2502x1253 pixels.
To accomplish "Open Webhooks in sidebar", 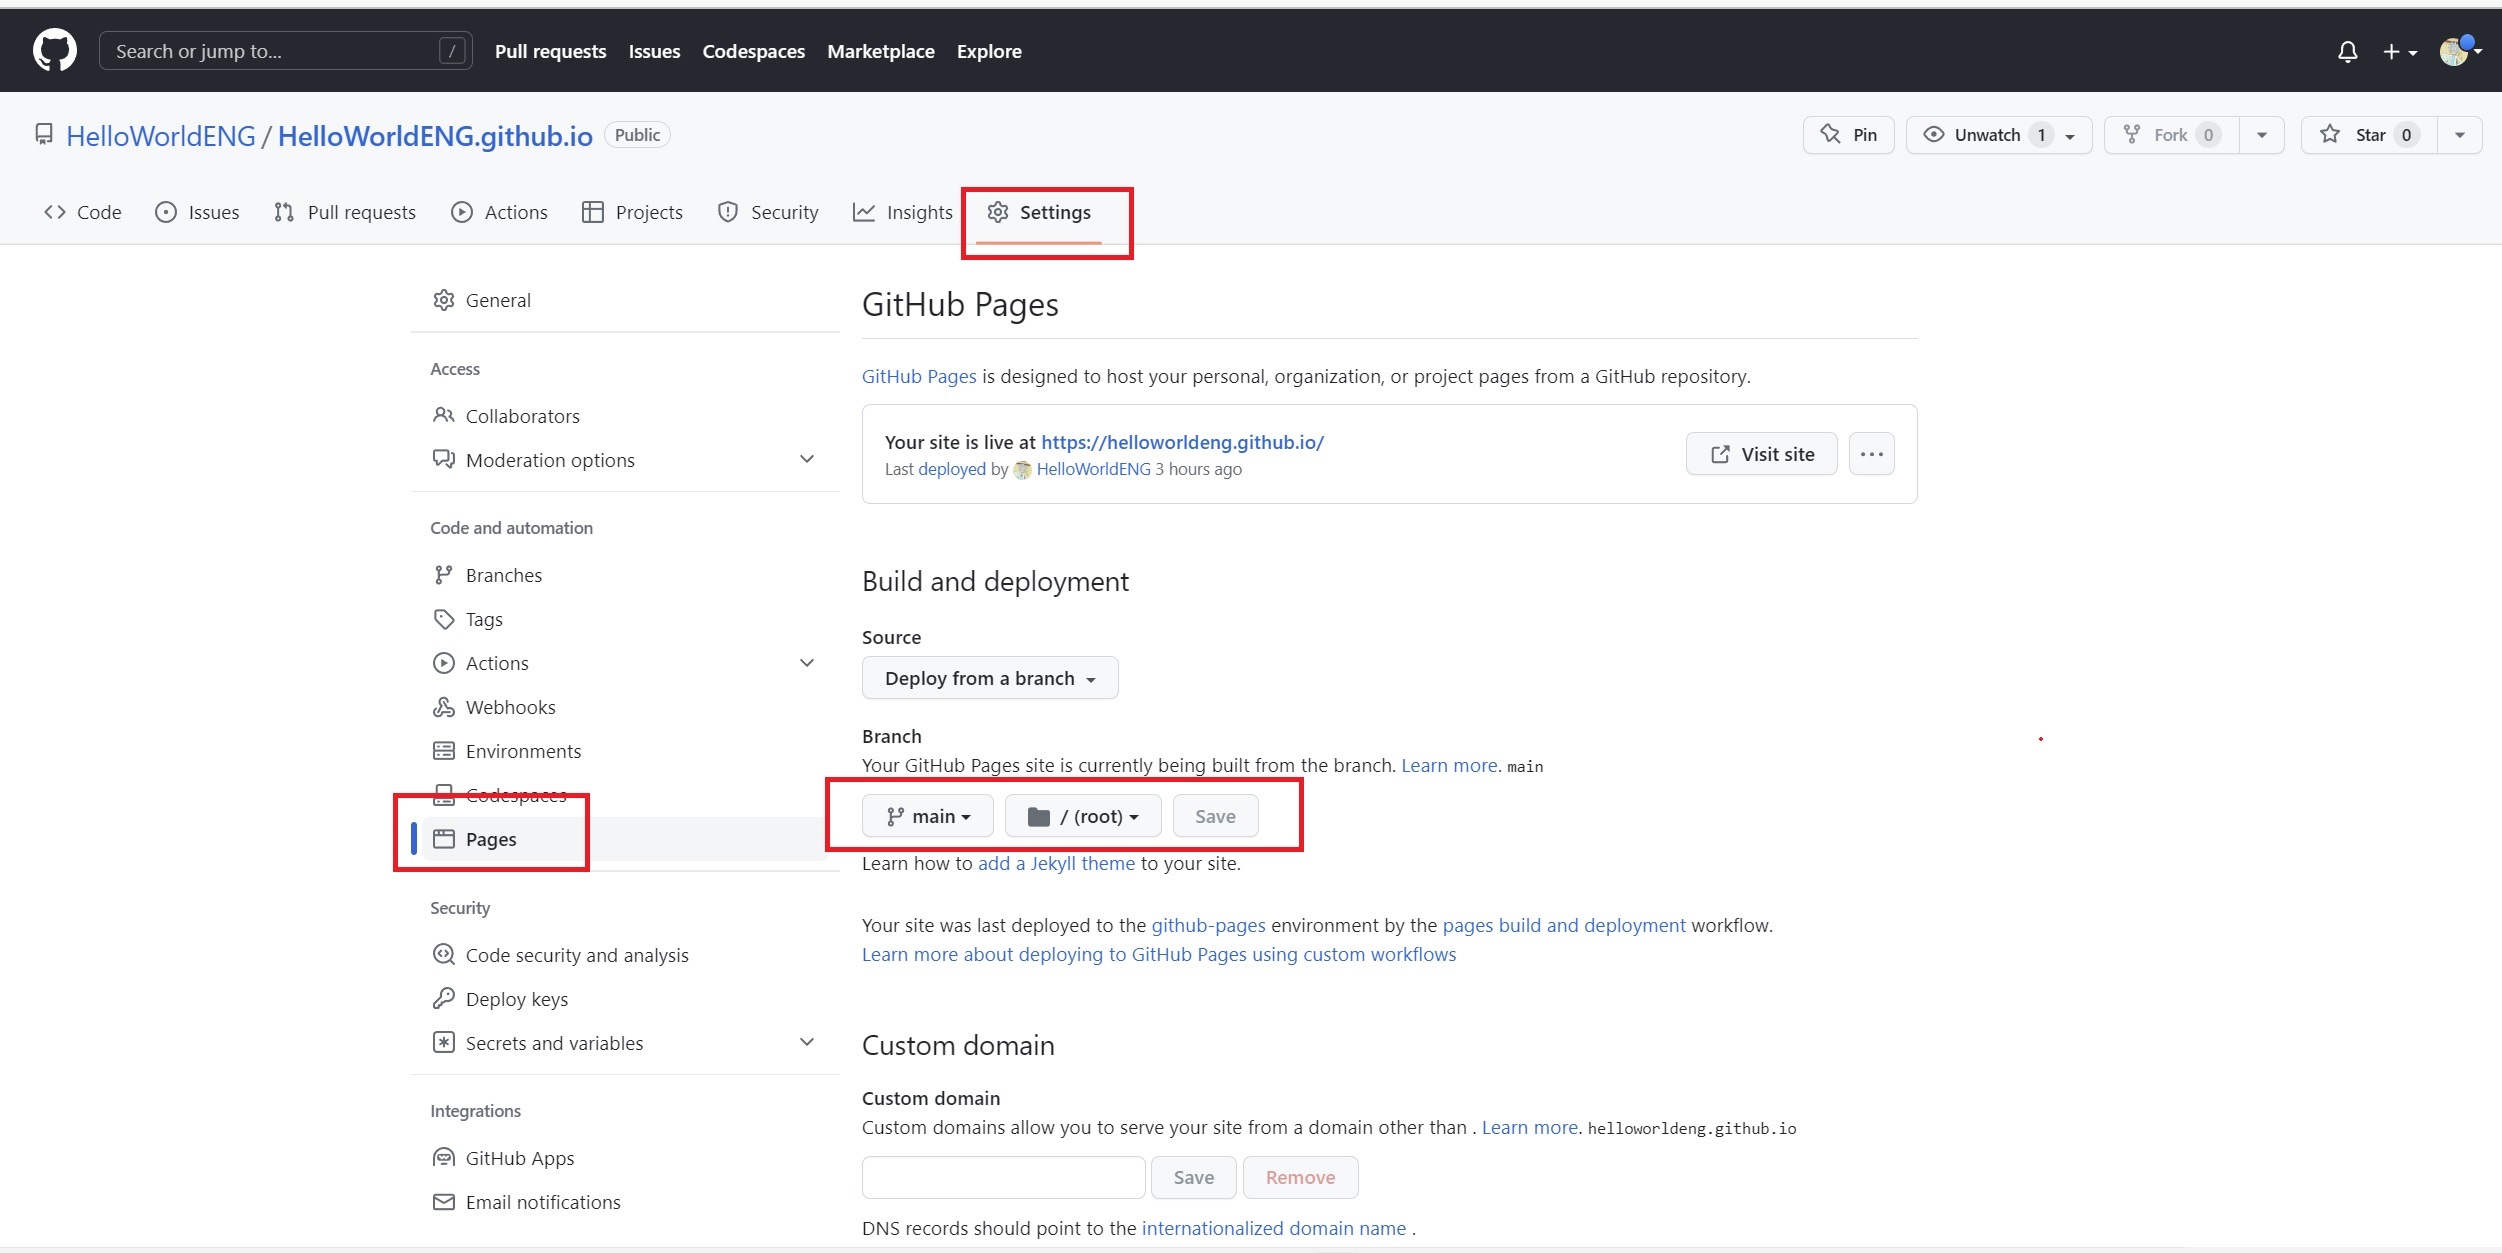I will pyautogui.click(x=625, y=707).
